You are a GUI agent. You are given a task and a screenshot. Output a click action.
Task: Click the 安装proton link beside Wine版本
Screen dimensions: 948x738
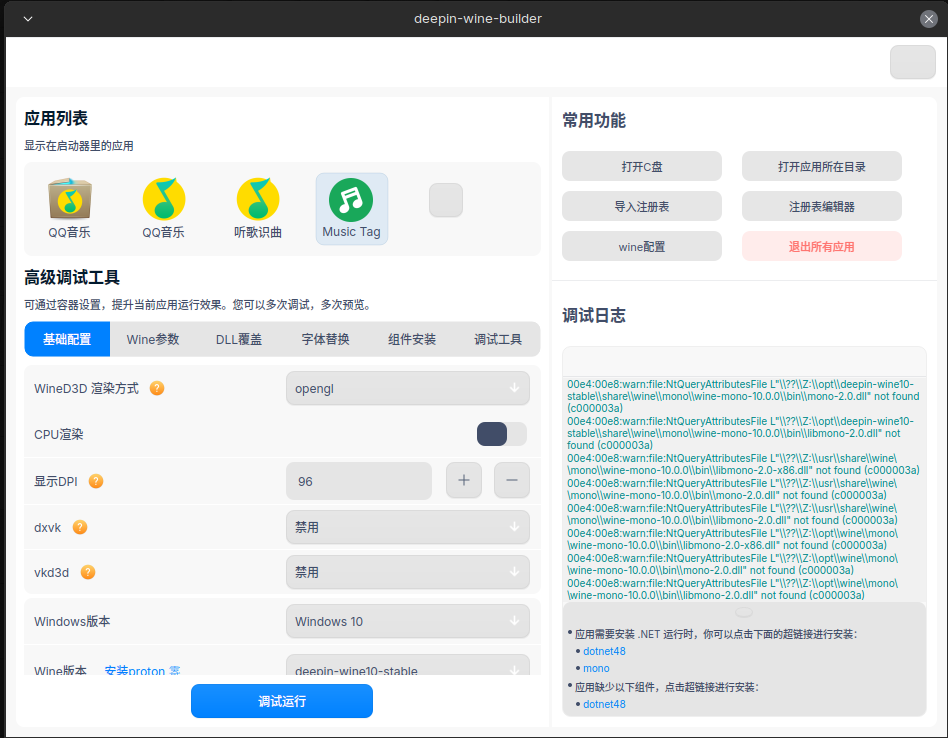click(x=142, y=670)
